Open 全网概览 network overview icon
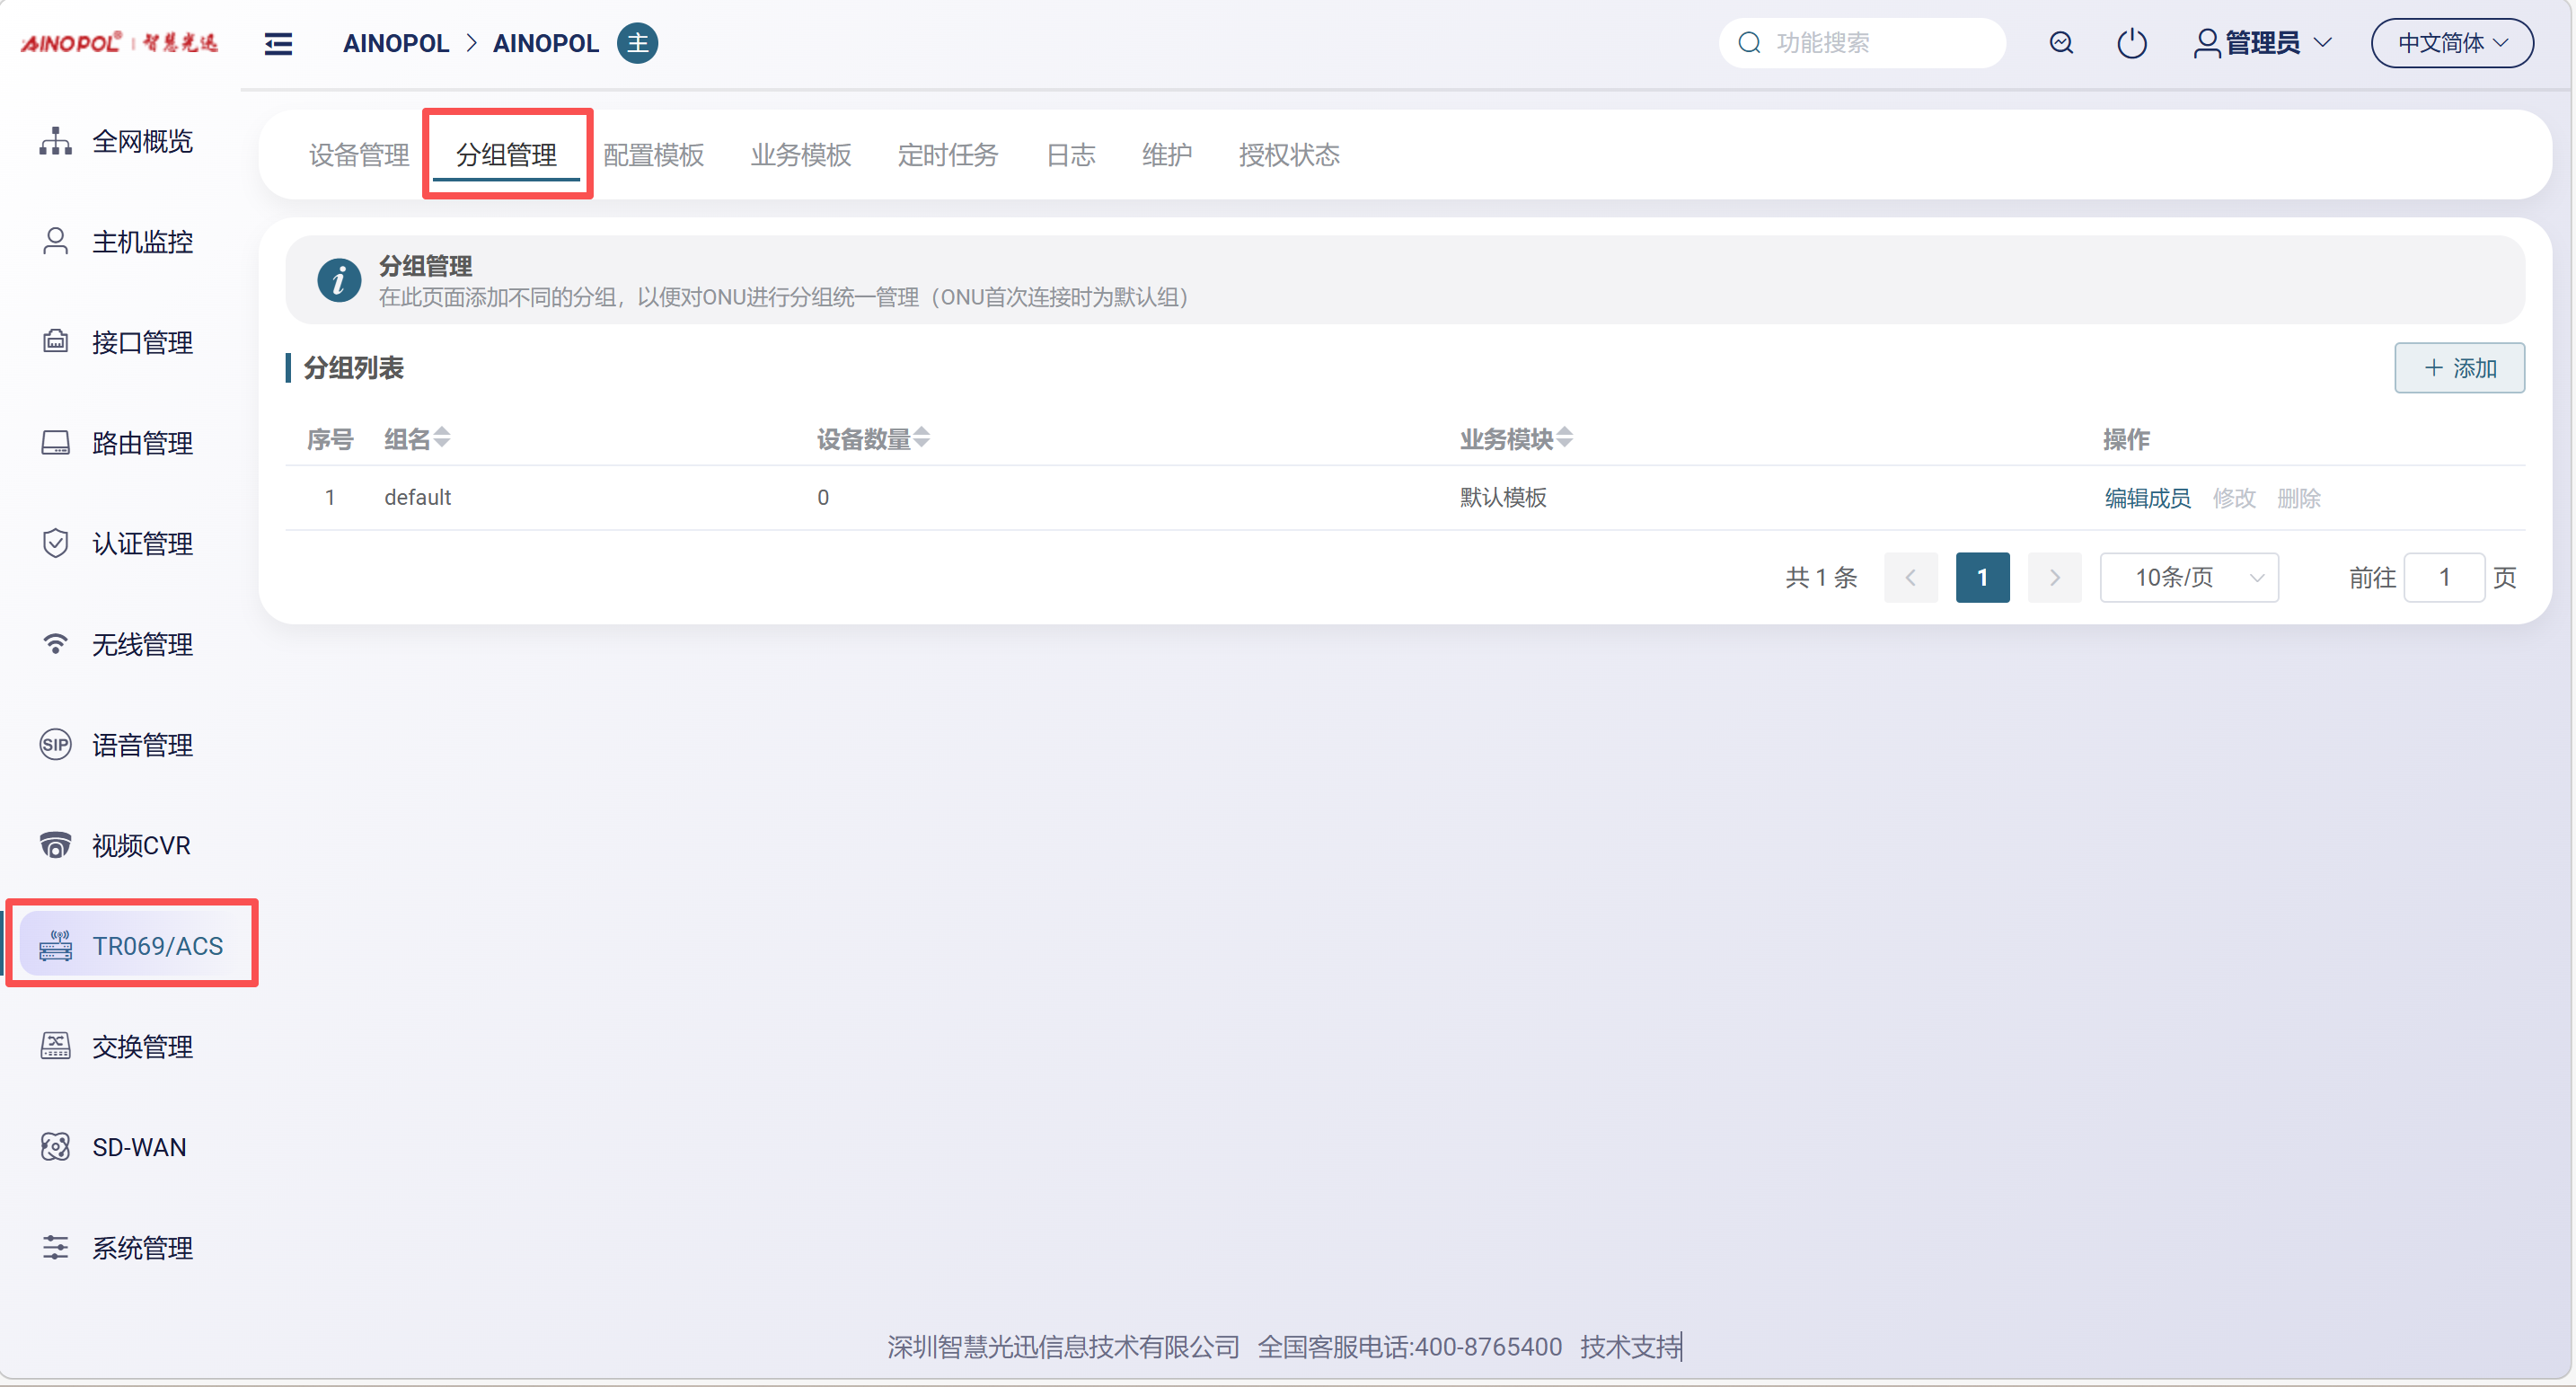Image resolution: width=2576 pixels, height=1387 pixels. tap(55, 141)
